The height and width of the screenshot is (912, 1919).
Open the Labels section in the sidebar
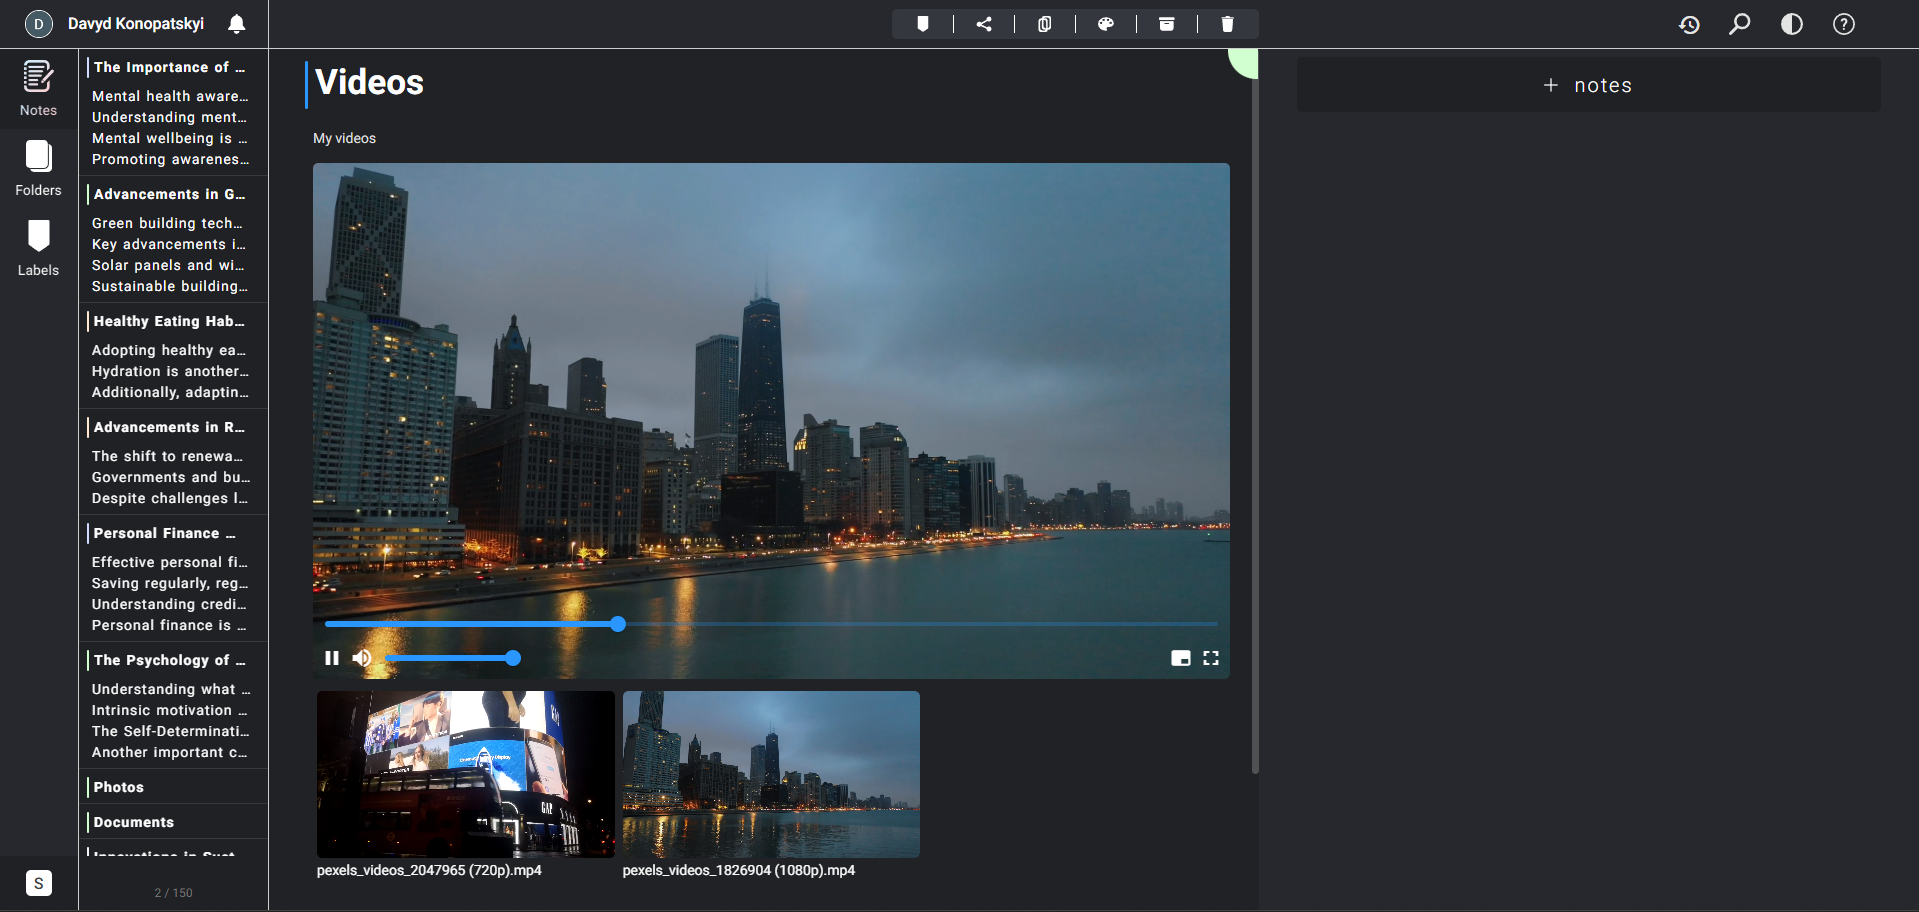[38, 249]
